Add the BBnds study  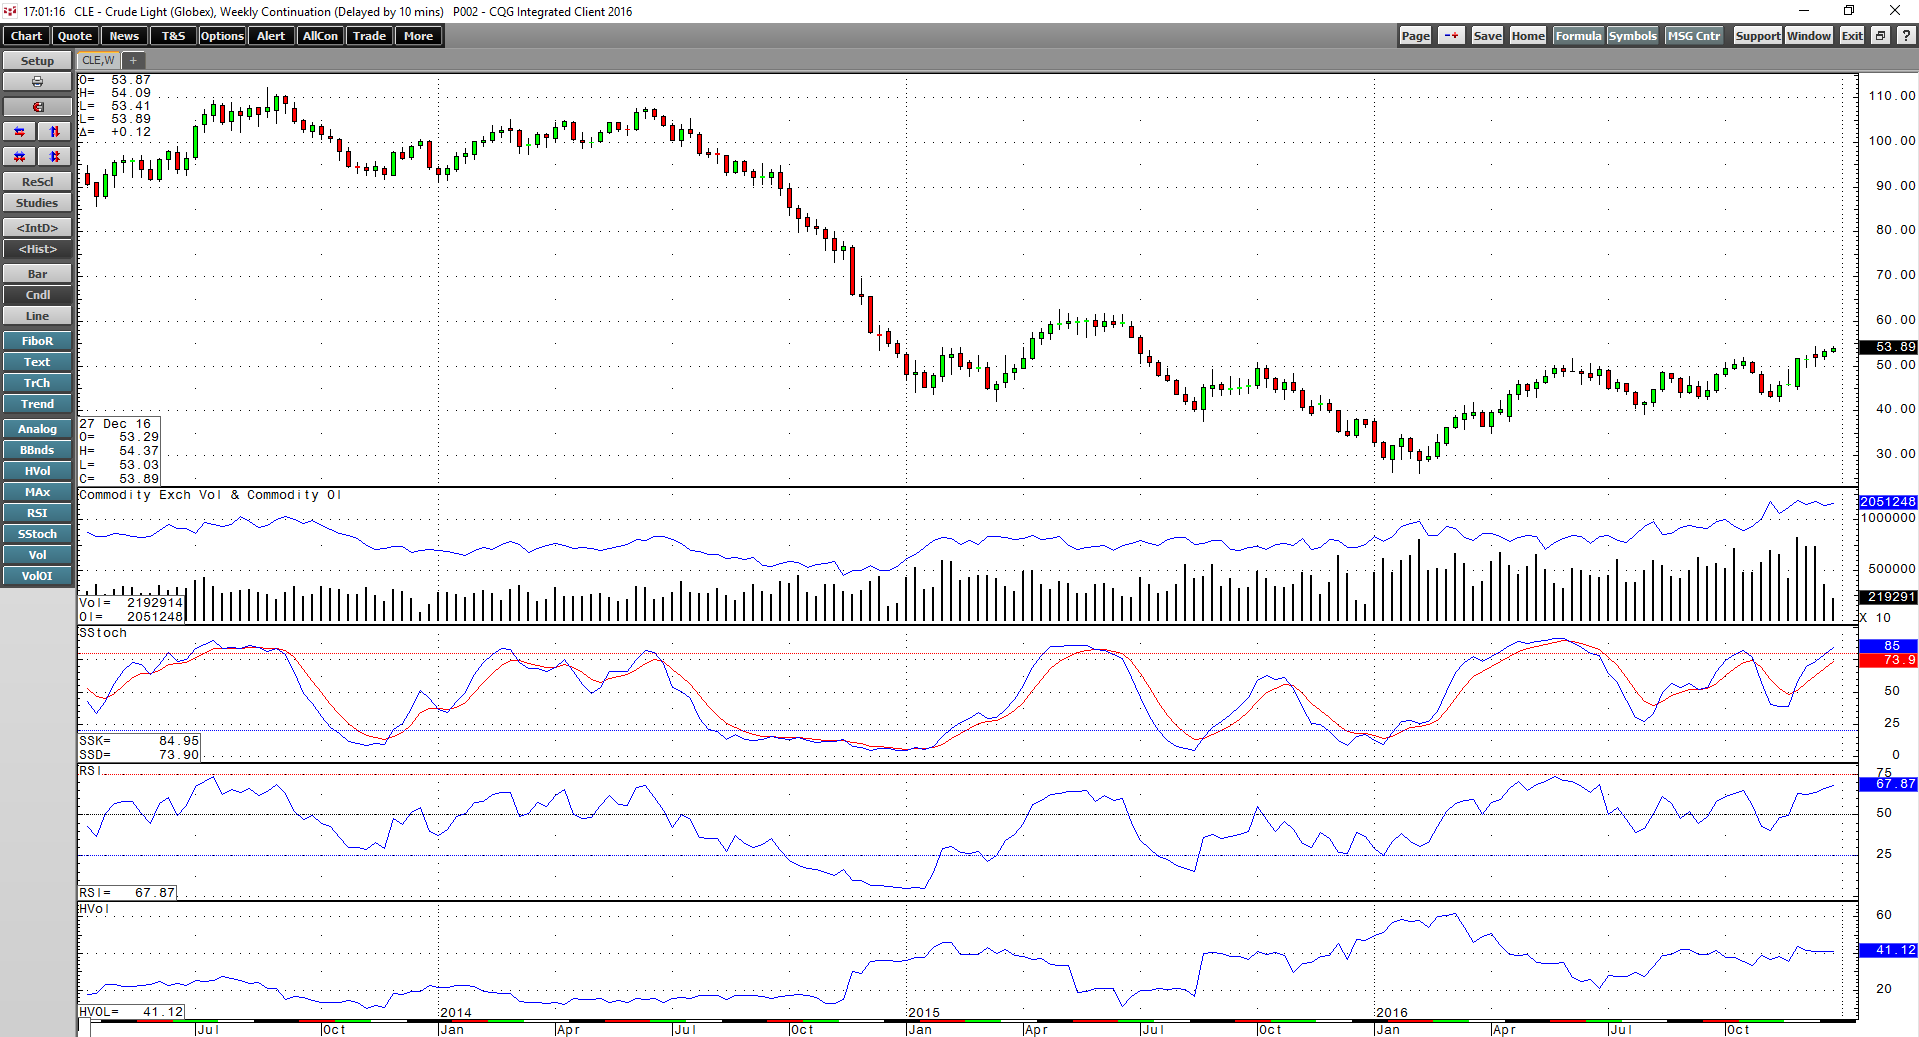pyautogui.click(x=37, y=450)
